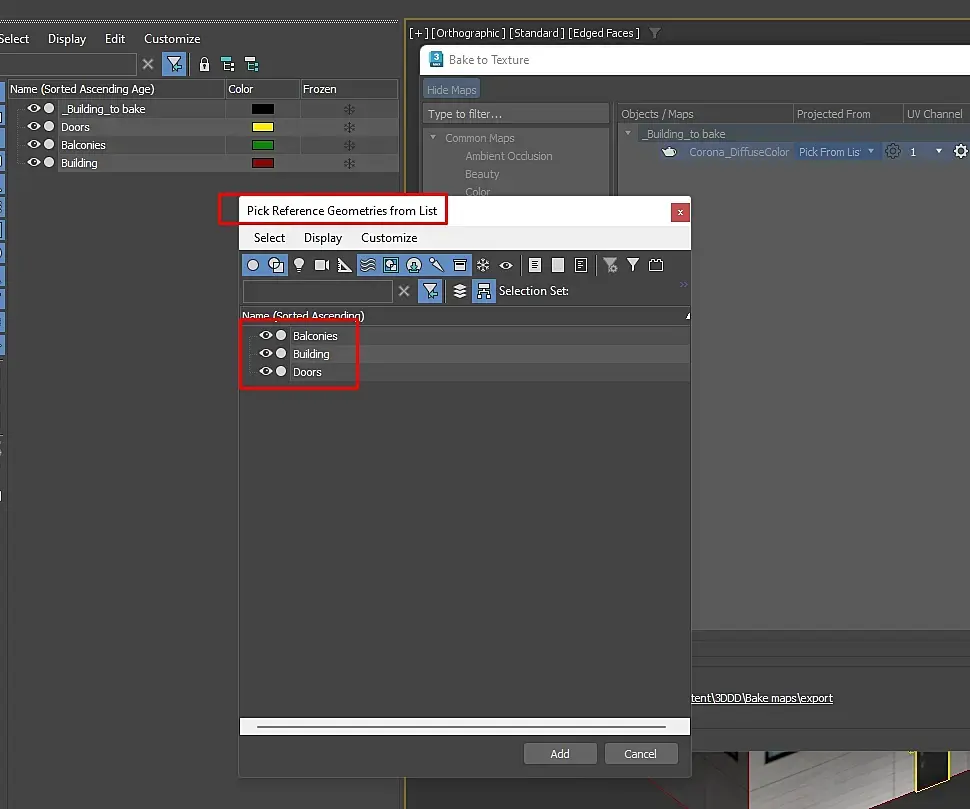Toggle filter-selection funnel button beside dialog search
Image resolution: width=970 pixels, height=809 pixels.
click(430, 291)
